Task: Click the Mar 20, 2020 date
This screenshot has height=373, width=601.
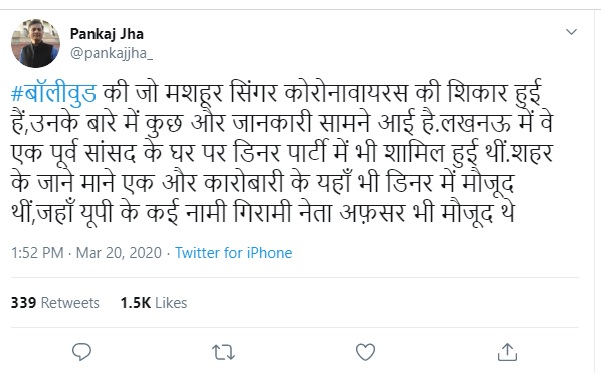Action: [x=119, y=253]
